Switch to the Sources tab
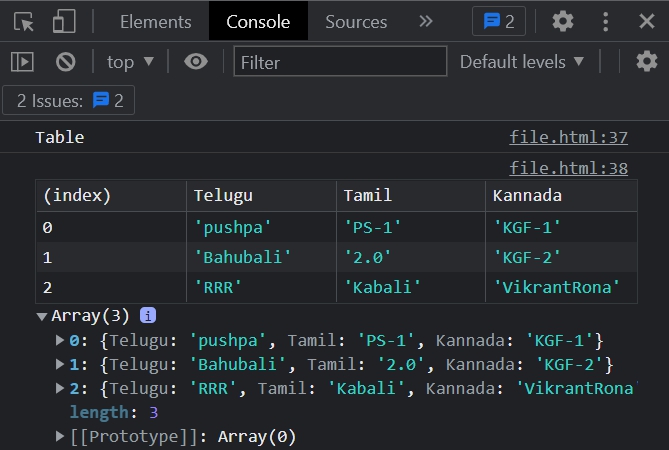This screenshot has width=669, height=450. point(356,21)
